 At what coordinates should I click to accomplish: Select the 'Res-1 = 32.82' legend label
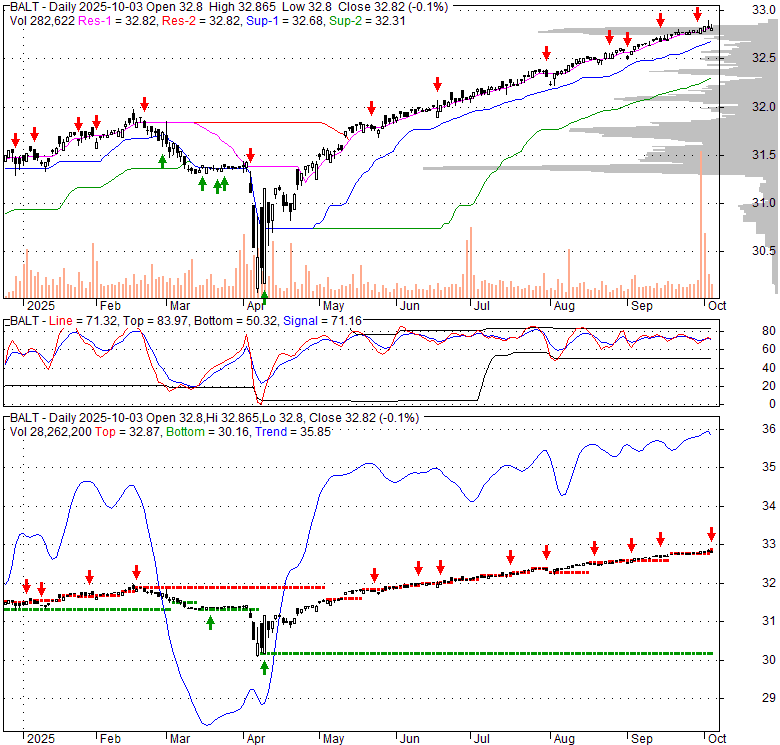coord(118,21)
